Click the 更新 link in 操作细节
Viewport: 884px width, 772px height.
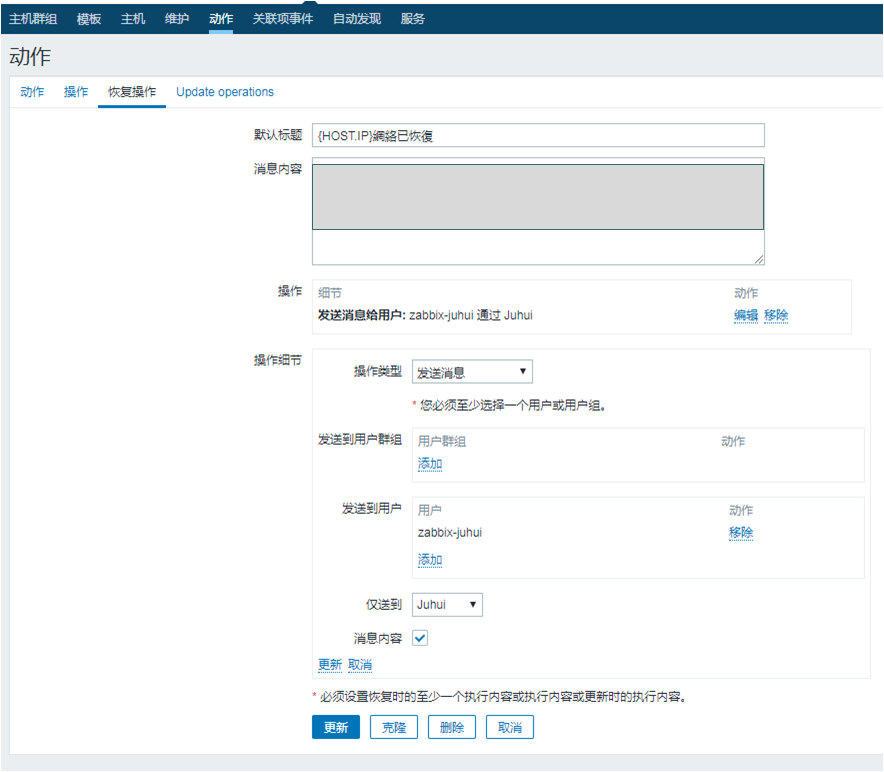coord(330,665)
